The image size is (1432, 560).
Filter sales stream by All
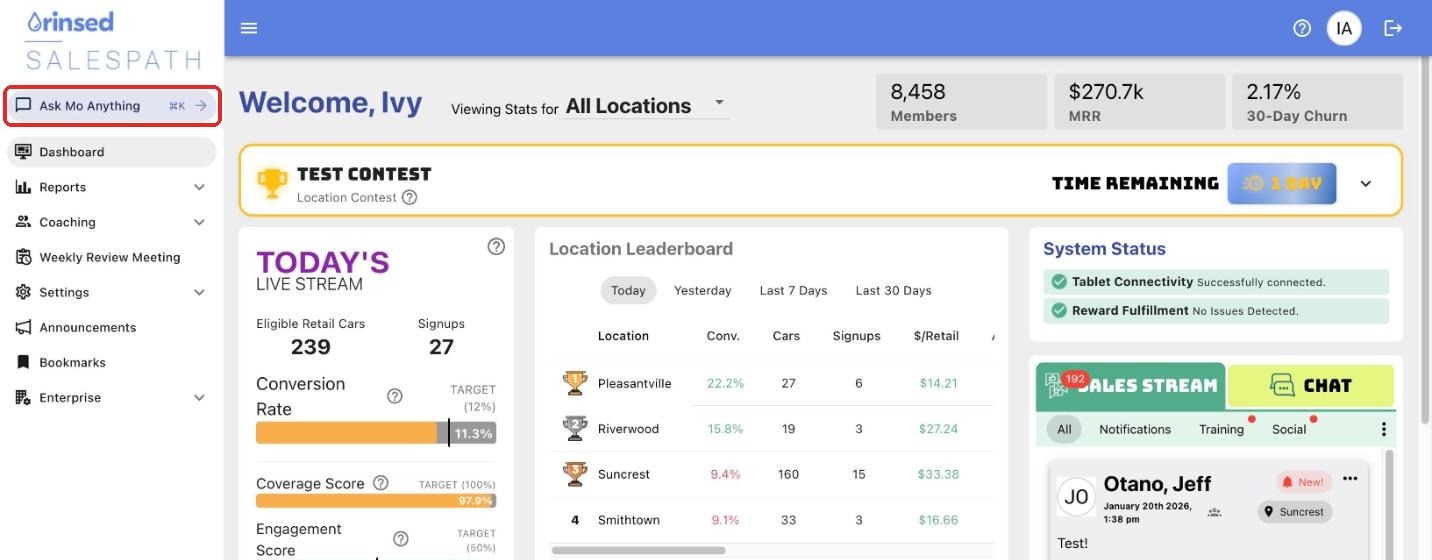coord(1064,429)
